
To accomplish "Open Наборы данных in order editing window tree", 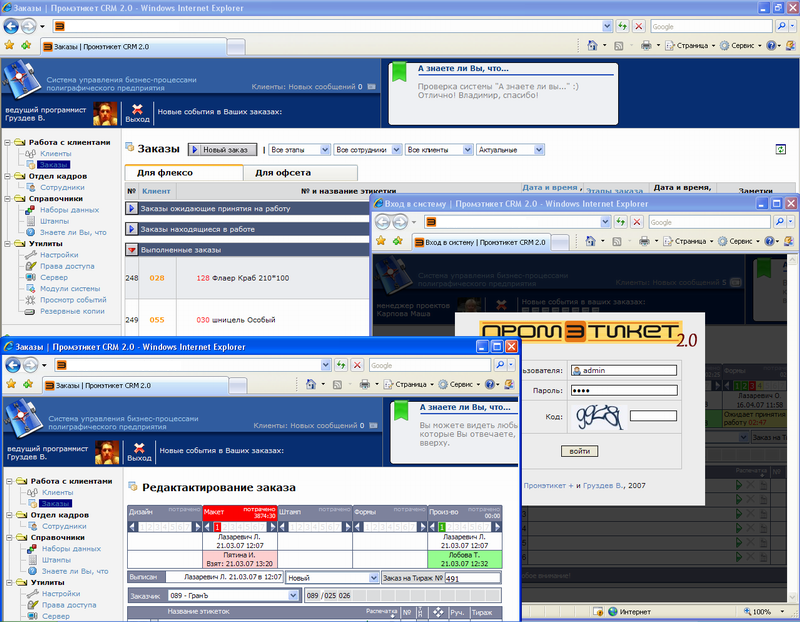I will click(71, 549).
